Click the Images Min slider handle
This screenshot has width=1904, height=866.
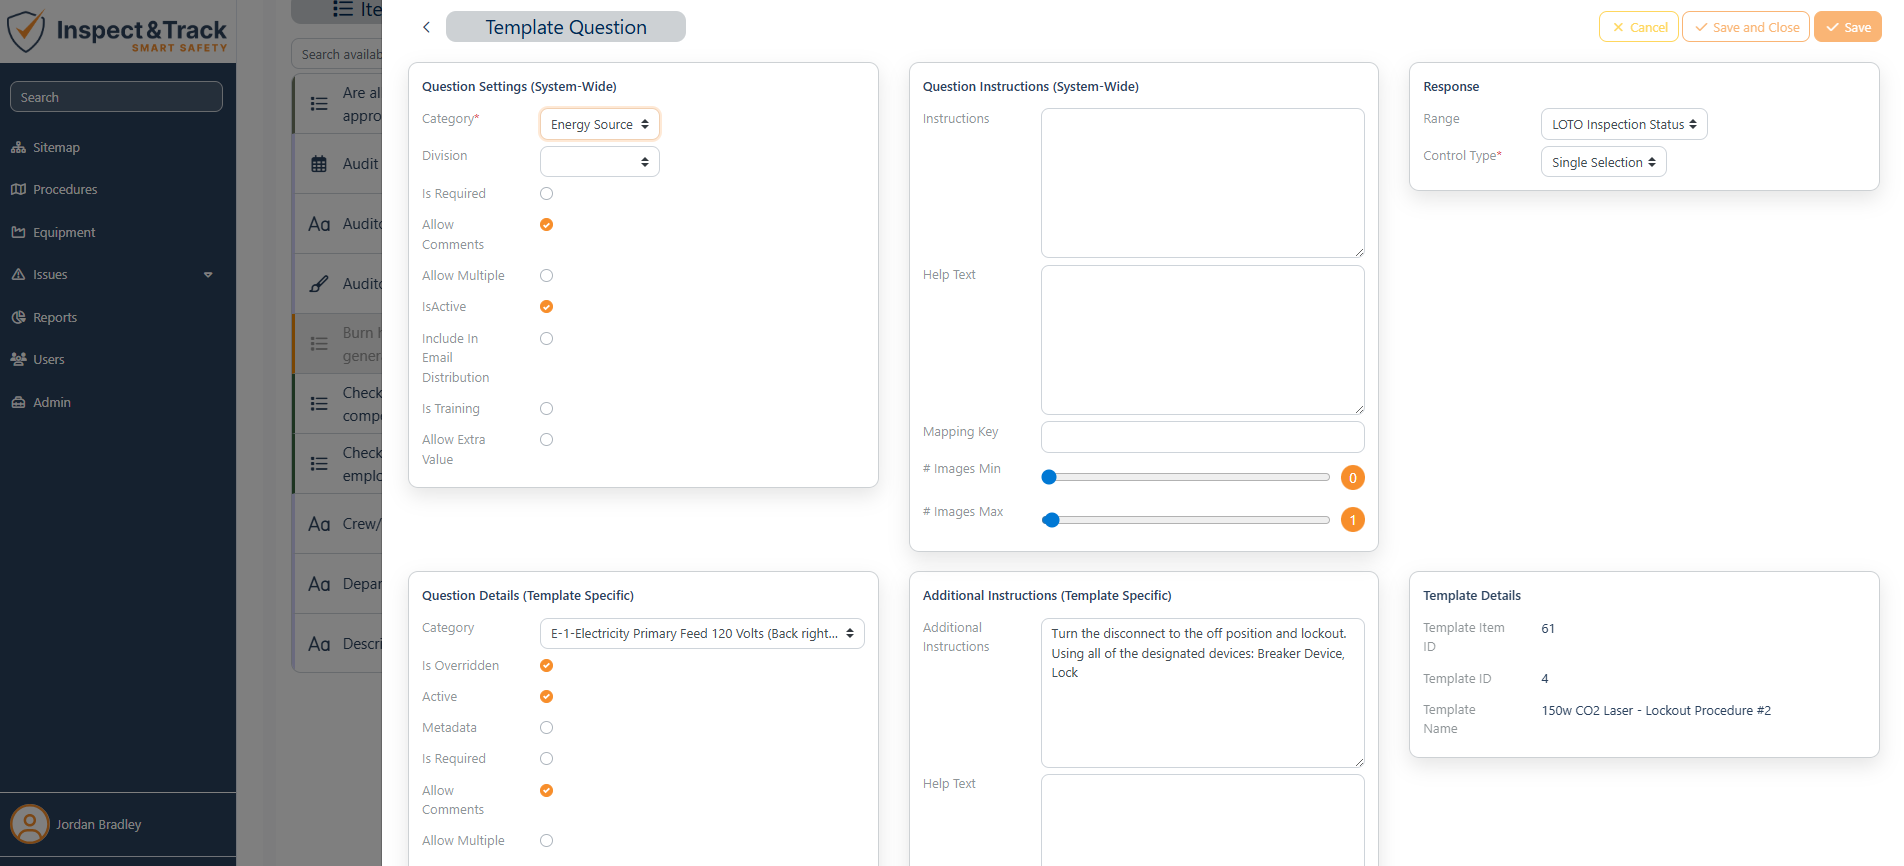tap(1049, 478)
